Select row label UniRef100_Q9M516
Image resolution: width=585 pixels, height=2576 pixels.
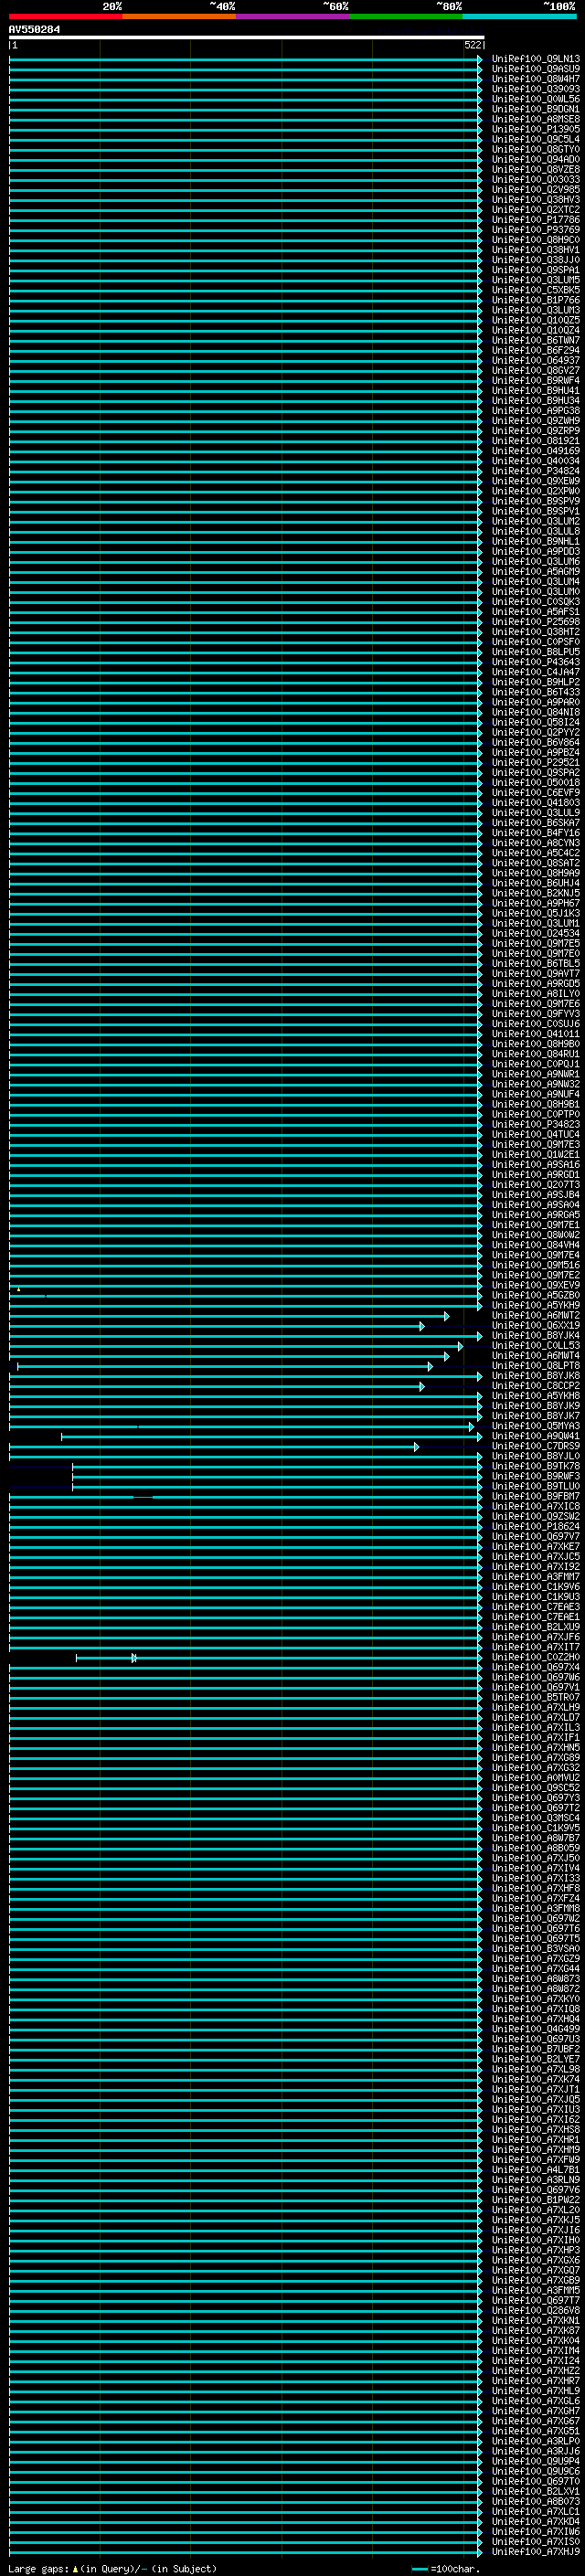(535, 1265)
